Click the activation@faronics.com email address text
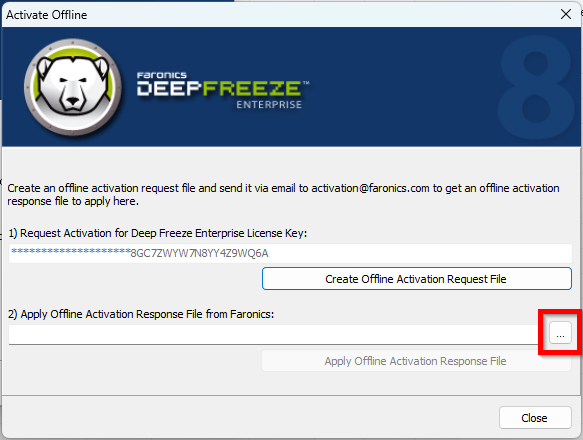 (370, 188)
